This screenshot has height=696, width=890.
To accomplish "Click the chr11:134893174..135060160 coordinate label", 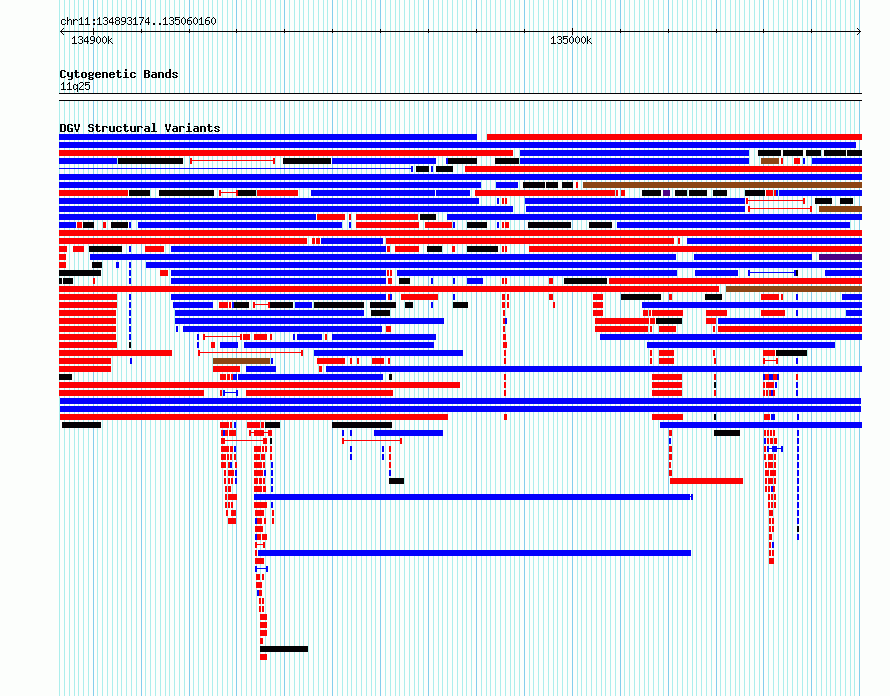I will (138, 22).
